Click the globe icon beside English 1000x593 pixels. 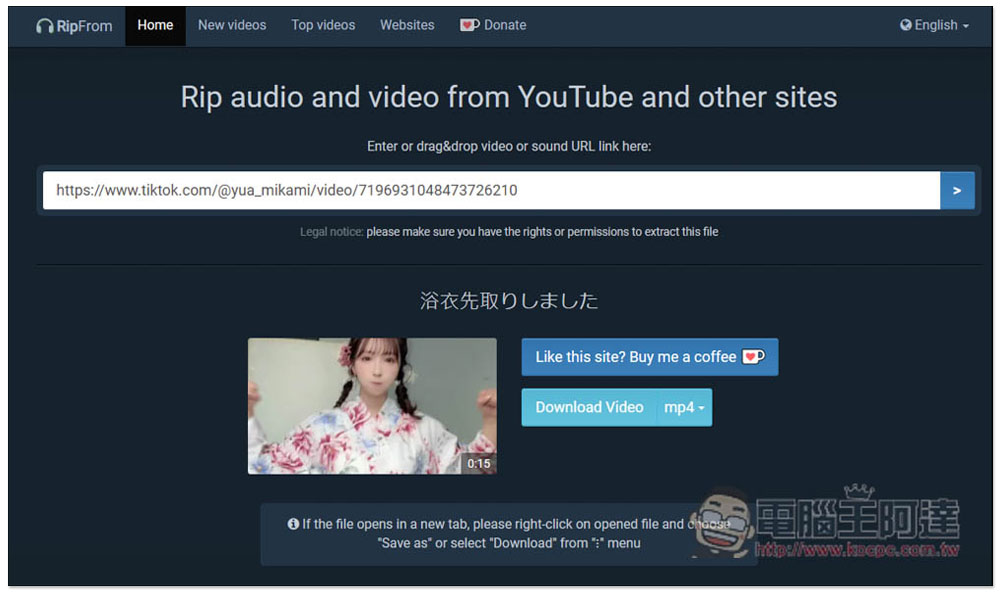point(906,25)
